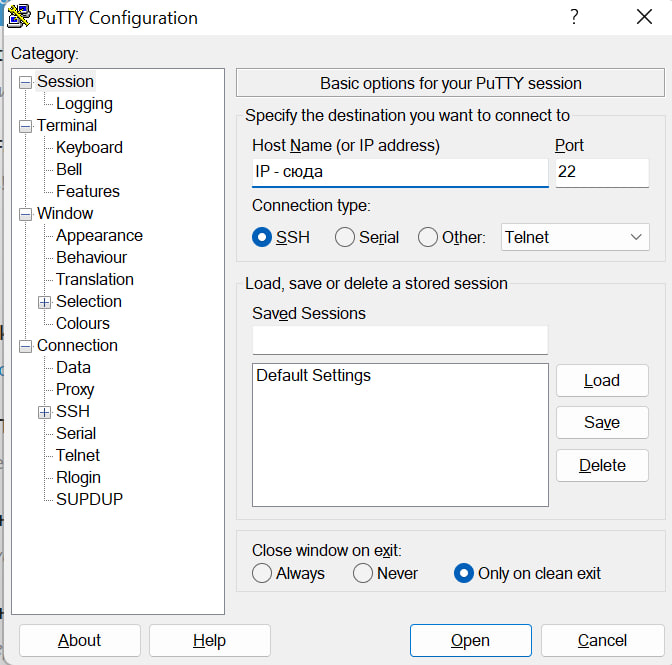
Task: Open the Logging category in tree
Action: pos(84,104)
